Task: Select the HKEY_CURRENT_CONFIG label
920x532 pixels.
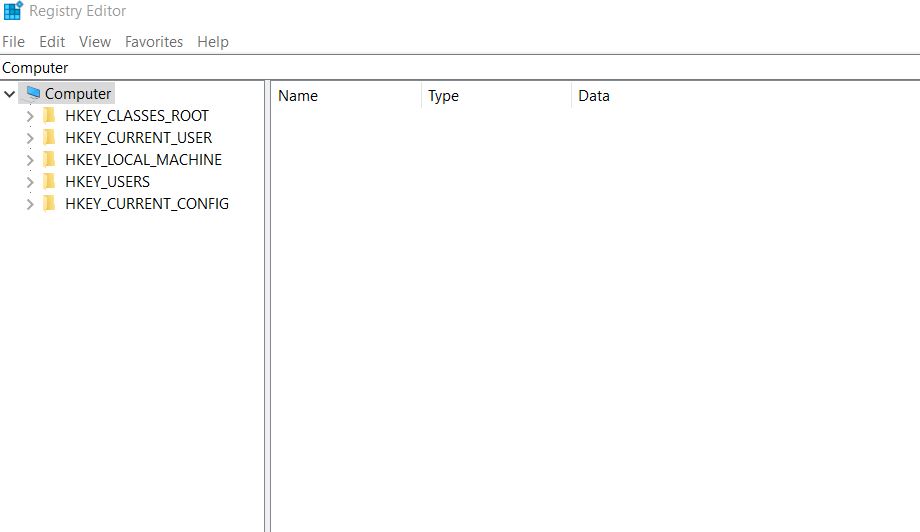Action: (x=147, y=204)
